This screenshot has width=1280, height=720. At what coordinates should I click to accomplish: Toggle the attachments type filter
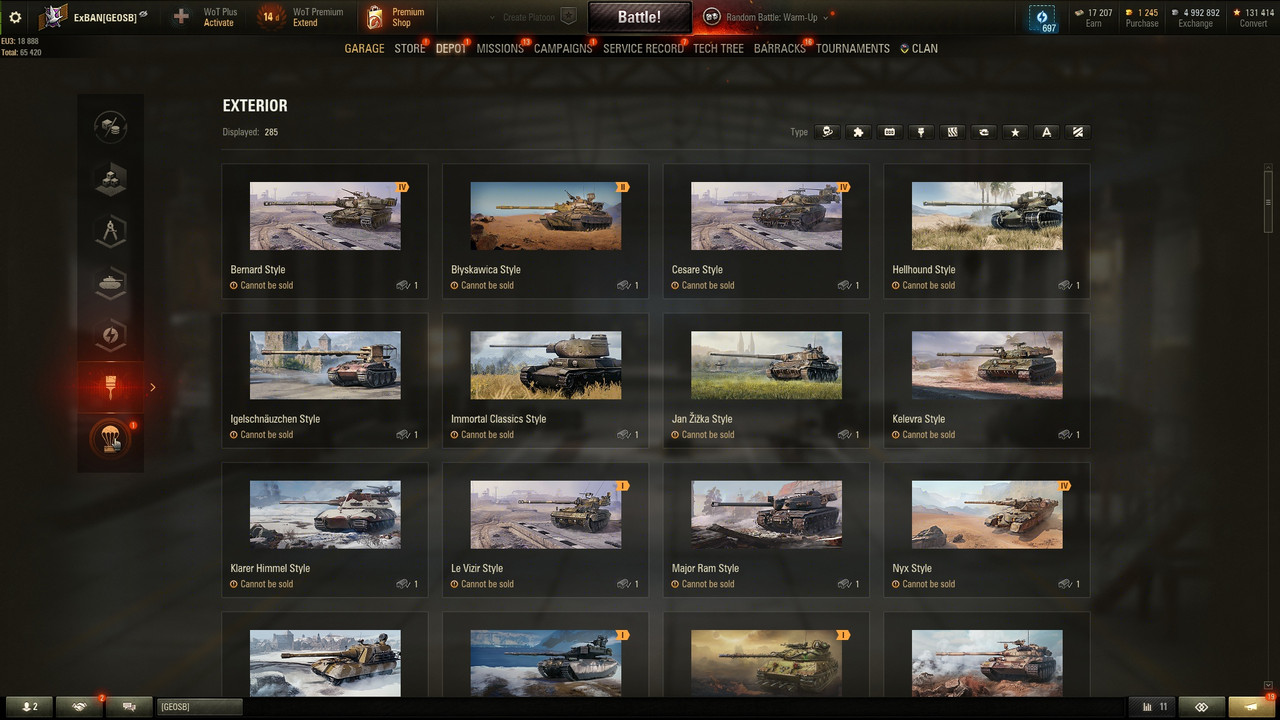tap(889, 132)
